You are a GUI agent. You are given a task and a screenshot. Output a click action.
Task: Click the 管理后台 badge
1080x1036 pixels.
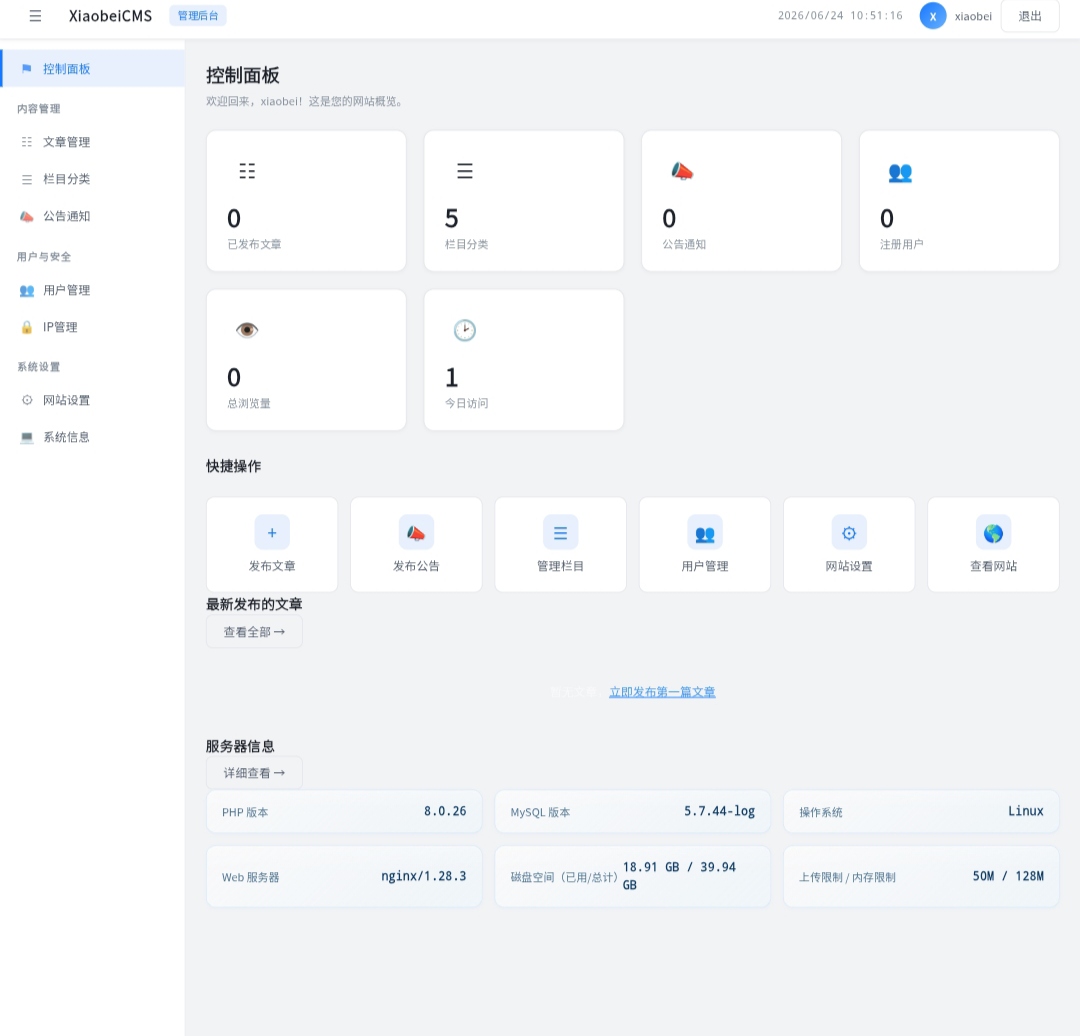click(x=198, y=16)
